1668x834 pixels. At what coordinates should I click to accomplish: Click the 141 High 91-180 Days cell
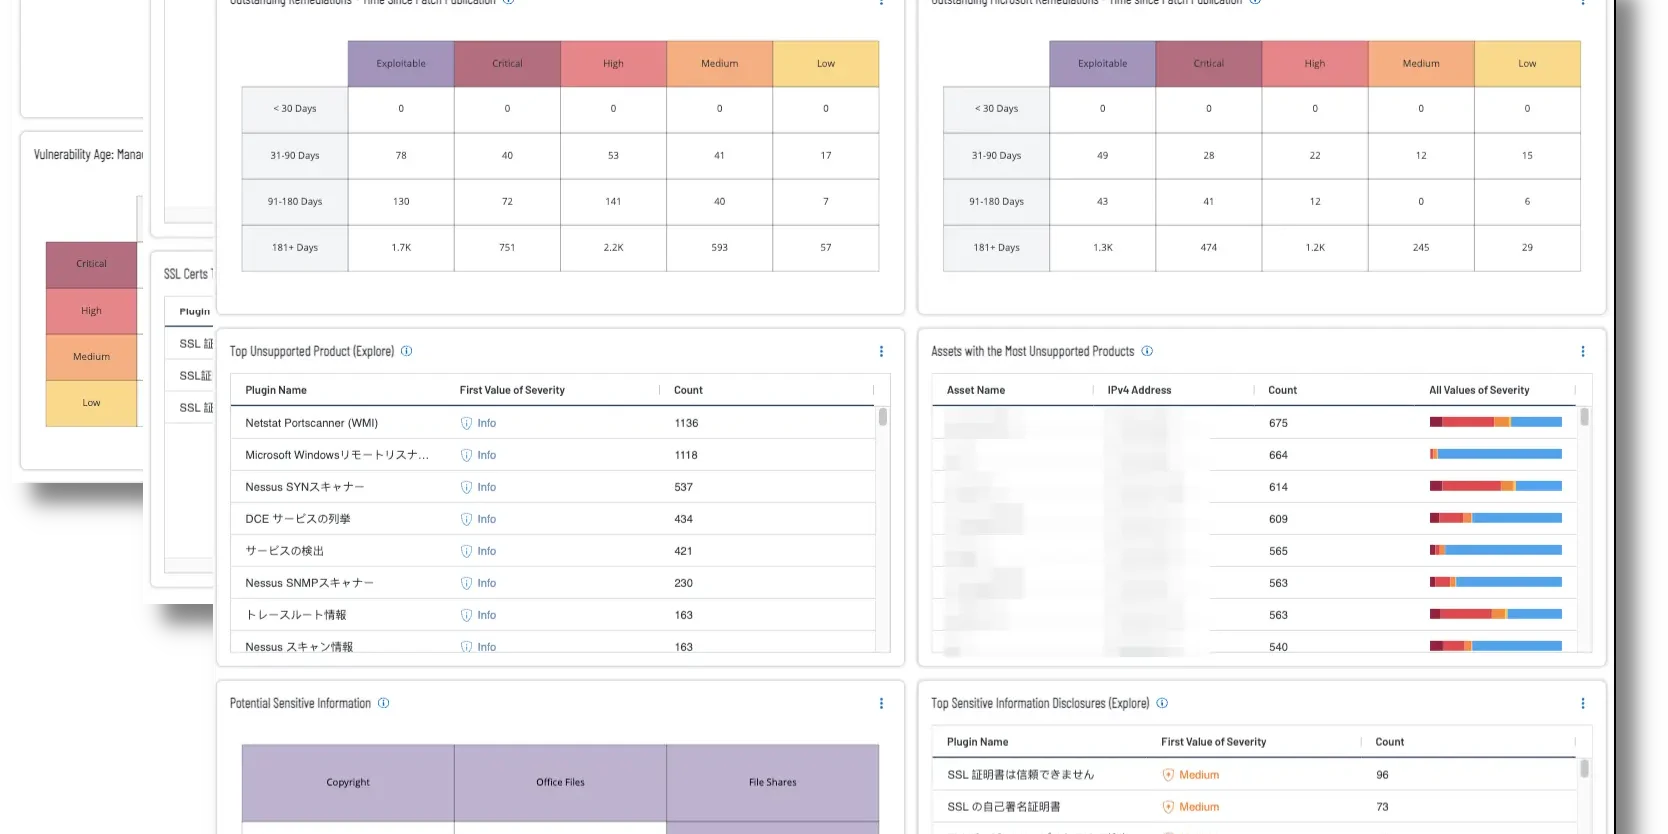(613, 202)
